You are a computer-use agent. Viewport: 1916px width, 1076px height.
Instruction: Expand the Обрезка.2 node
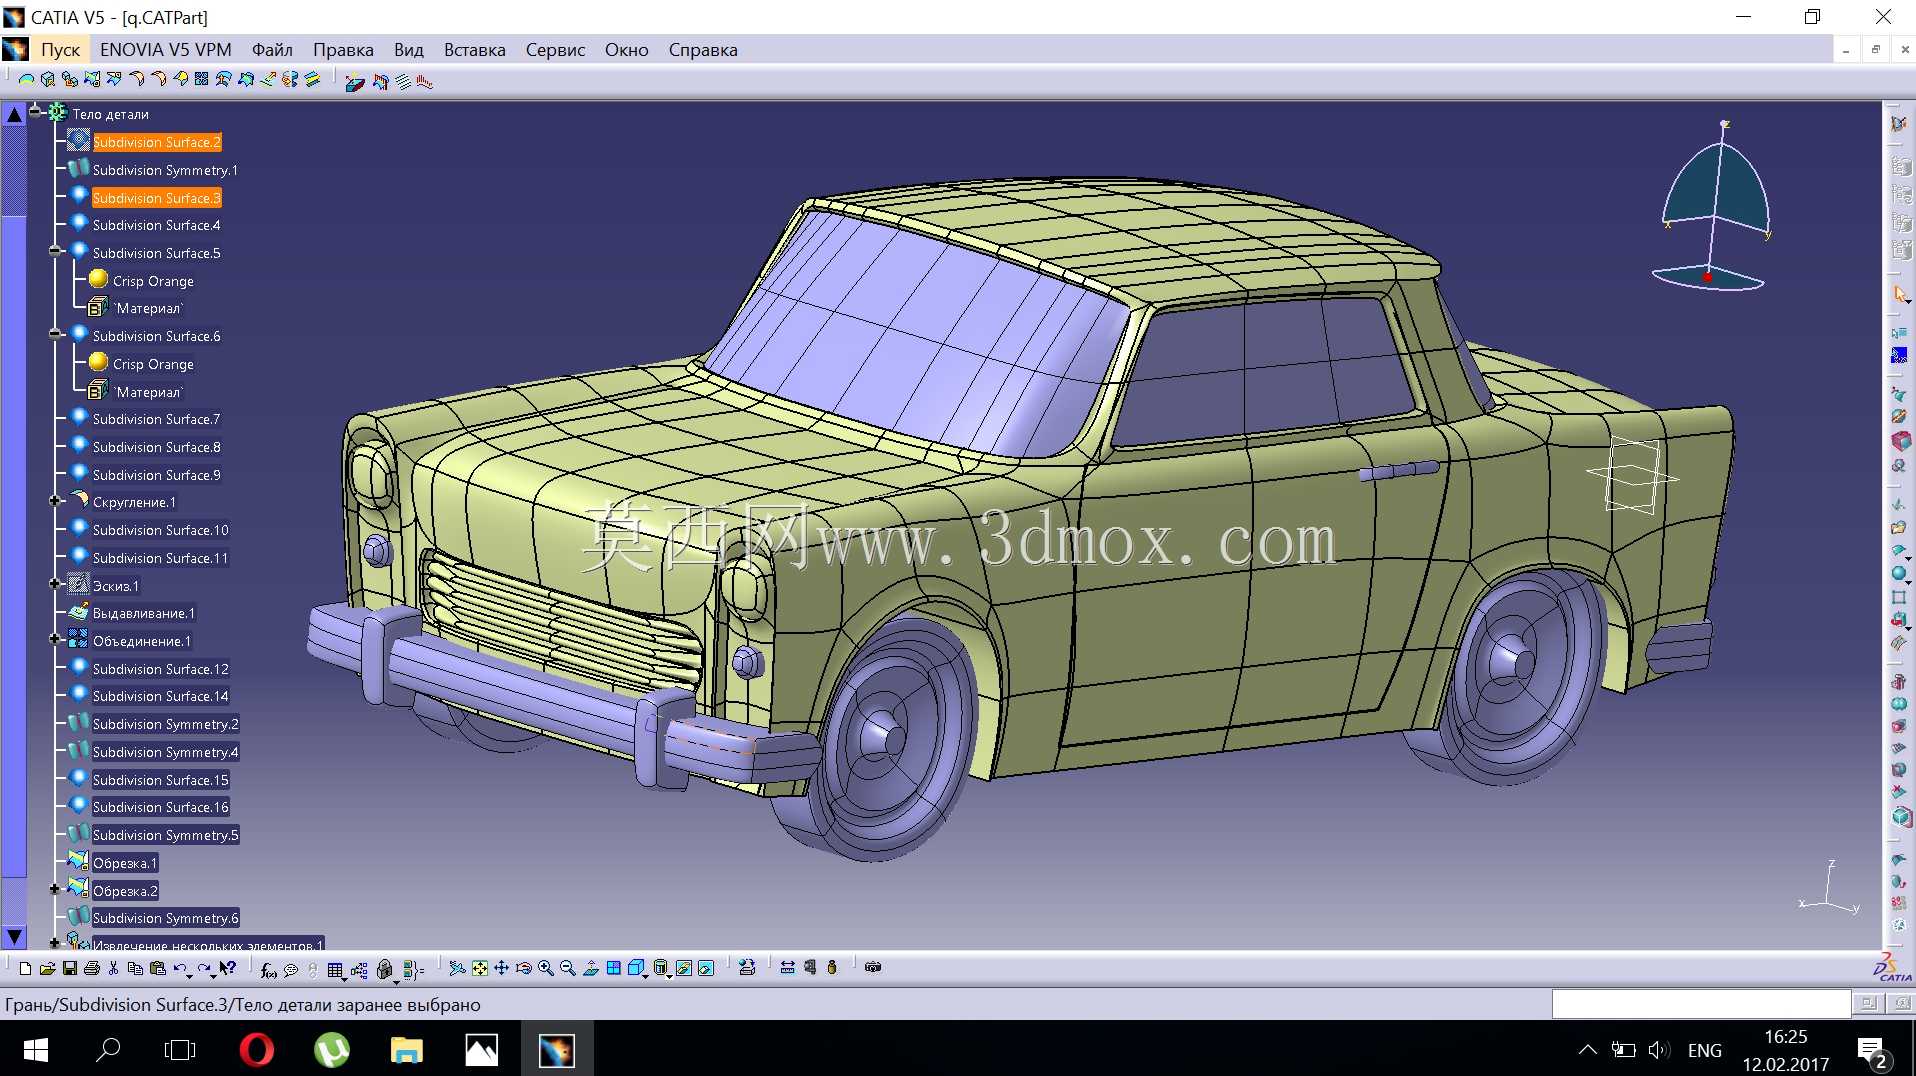click(x=55, y=889)
